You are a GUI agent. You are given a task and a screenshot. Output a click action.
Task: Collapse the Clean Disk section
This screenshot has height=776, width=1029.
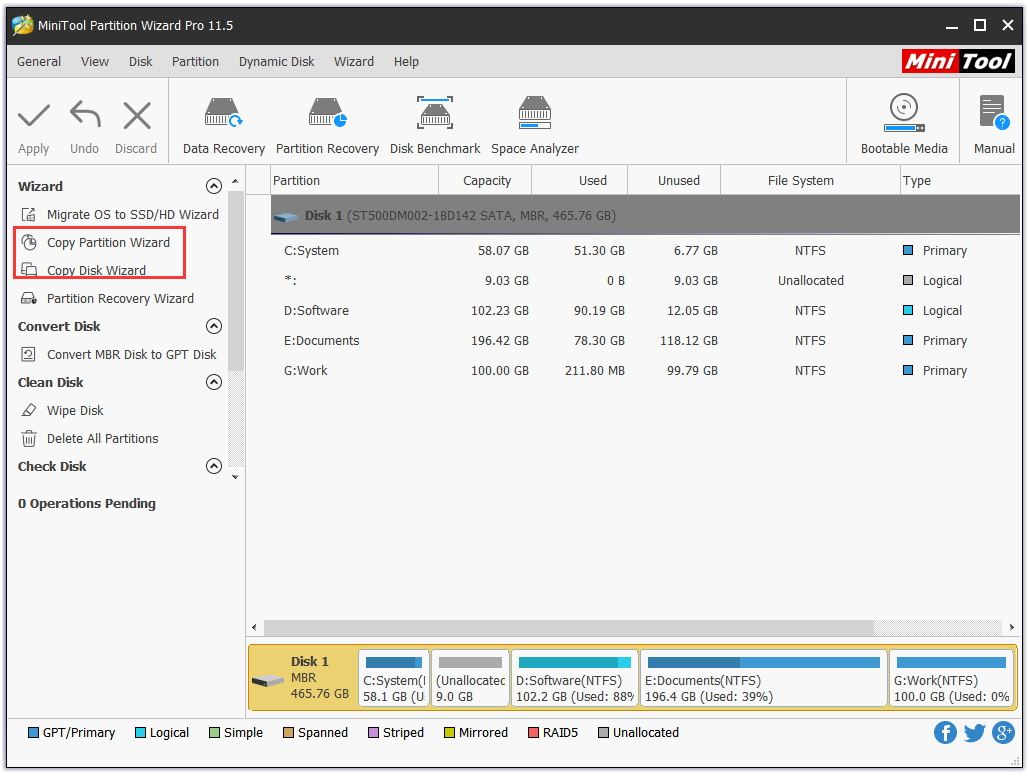214,382
